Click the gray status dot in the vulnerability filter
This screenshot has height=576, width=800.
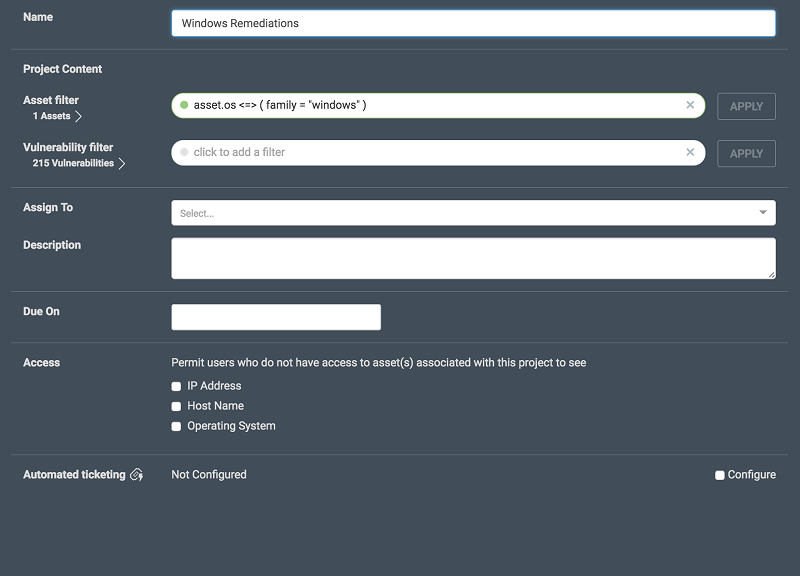(x=184, y=153)
